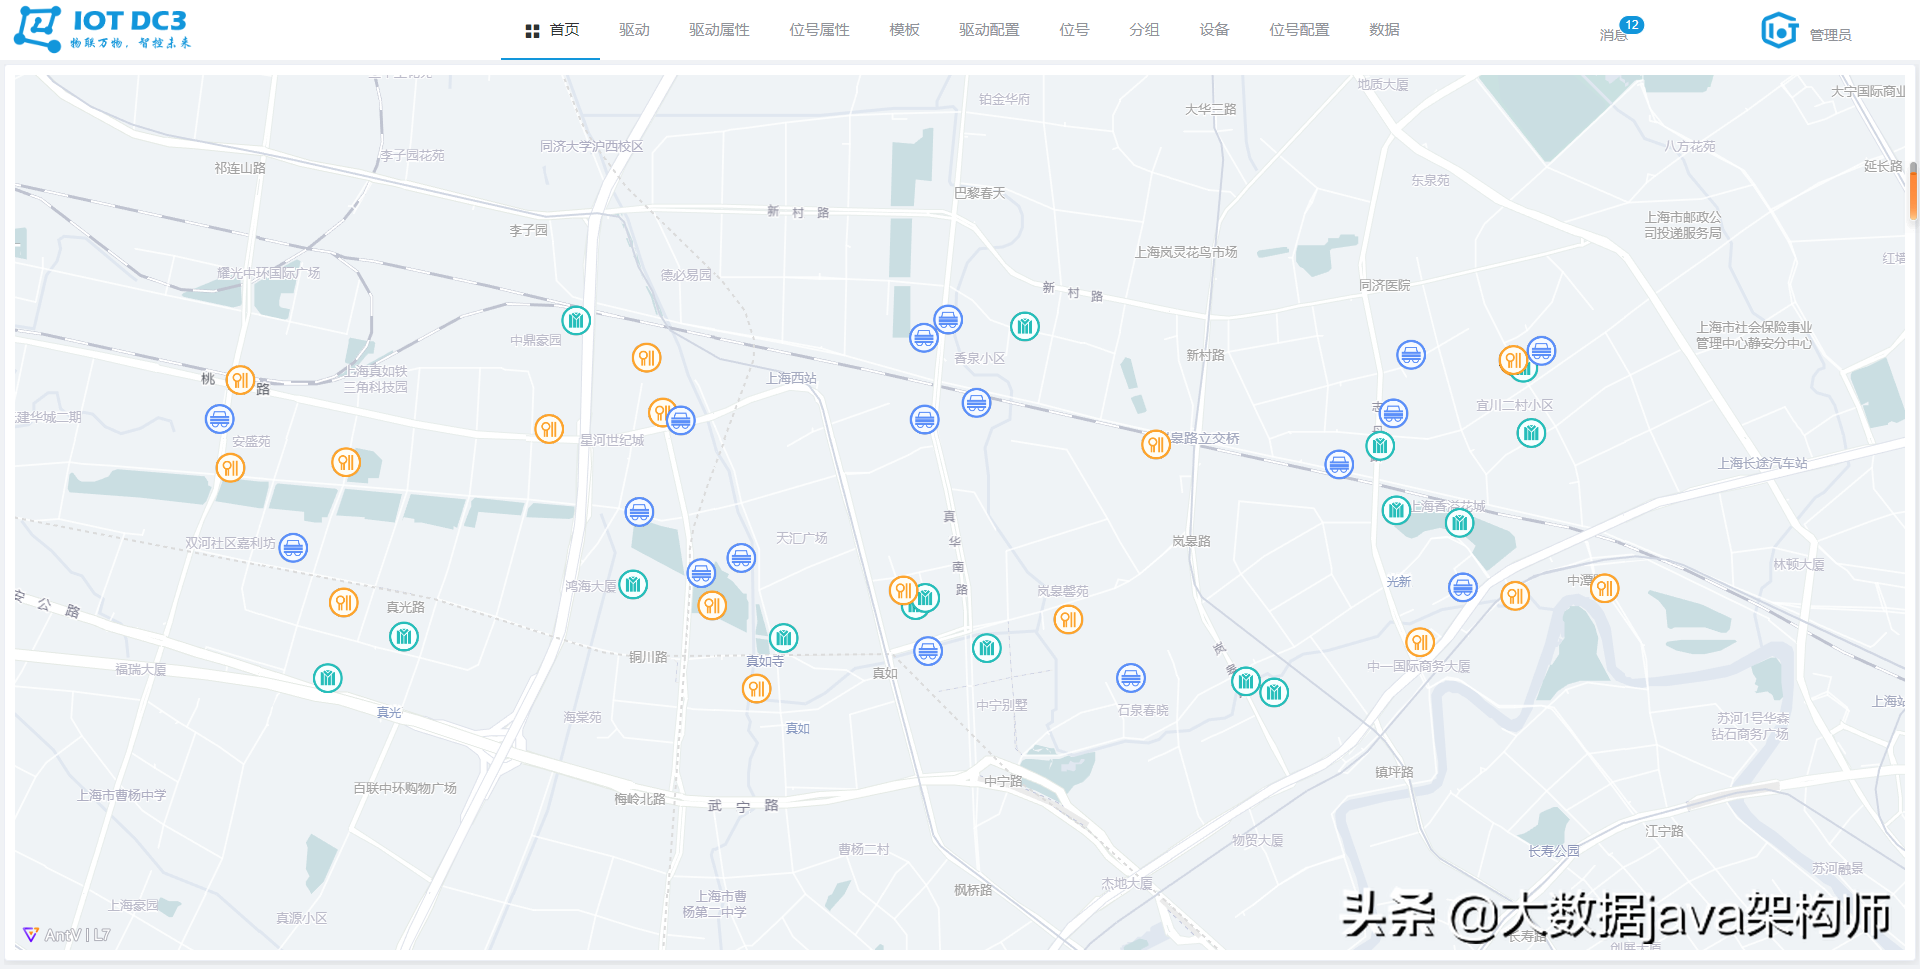The height and width of the screenshot is (969, 1920).
Task: Click car marker right of 光新
Action: [x=1463, y=587]
